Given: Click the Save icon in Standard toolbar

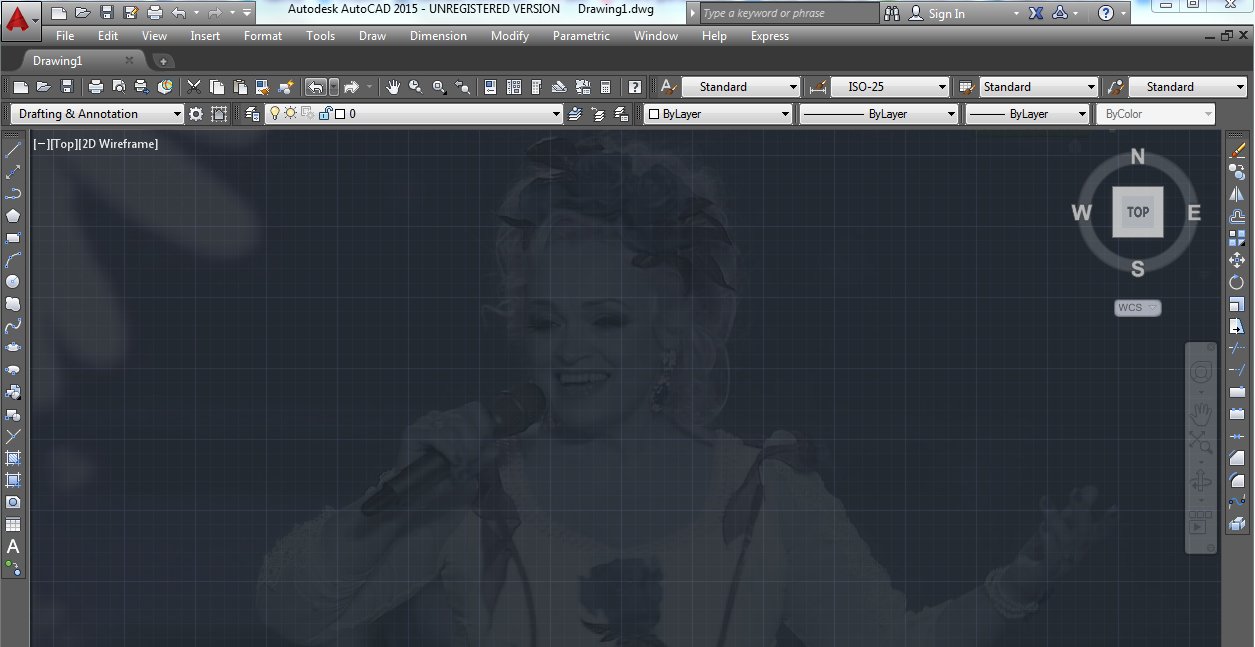Looking at the screenshot, I should coord(67,87).
